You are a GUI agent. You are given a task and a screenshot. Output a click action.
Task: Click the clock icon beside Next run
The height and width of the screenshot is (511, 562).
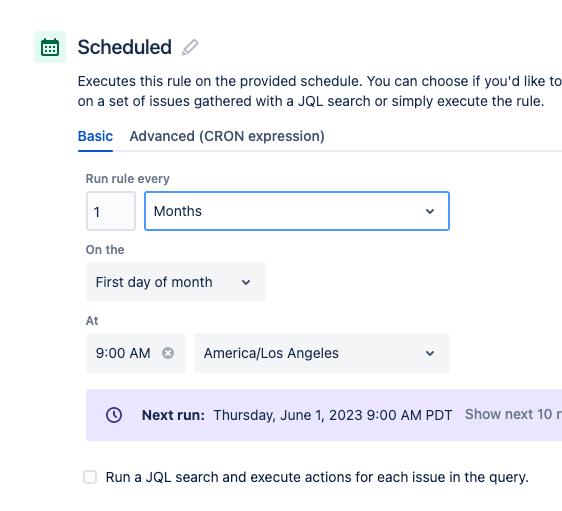click(x=114, y=415)
